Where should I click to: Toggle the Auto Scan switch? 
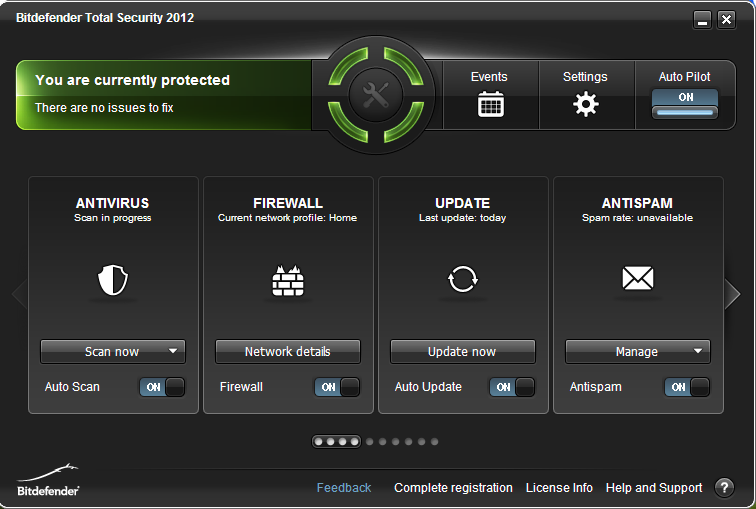tap(162, 387)
